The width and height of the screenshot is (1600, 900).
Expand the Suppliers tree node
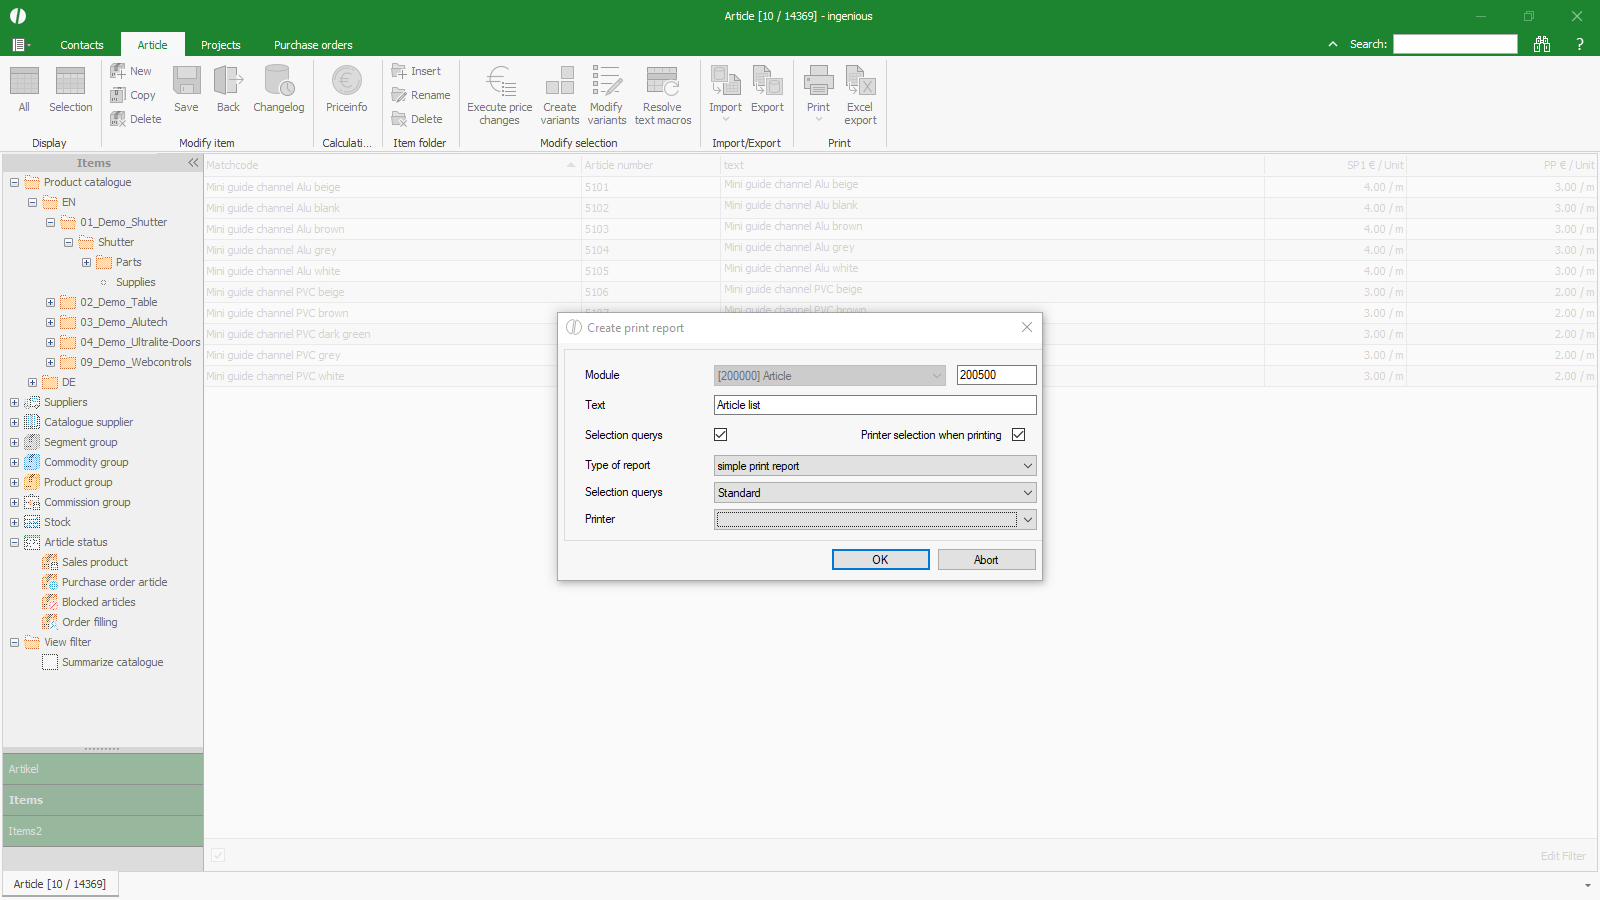[x=15, y=402]
